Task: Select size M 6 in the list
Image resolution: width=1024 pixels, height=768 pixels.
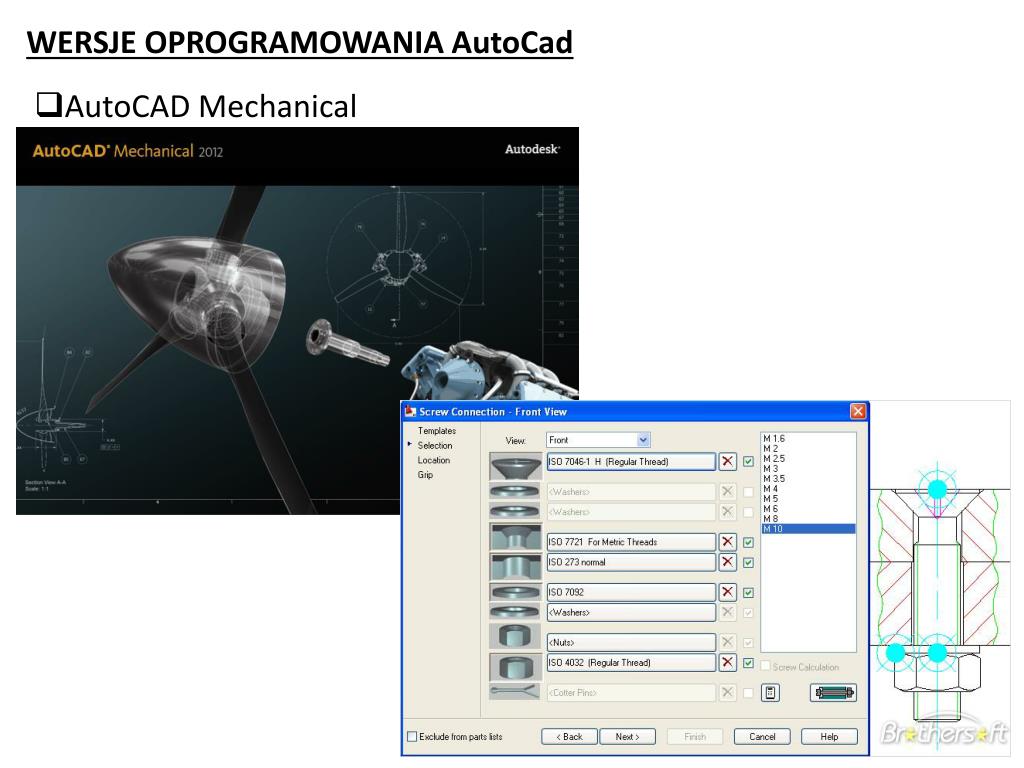Action: (808, 509)
